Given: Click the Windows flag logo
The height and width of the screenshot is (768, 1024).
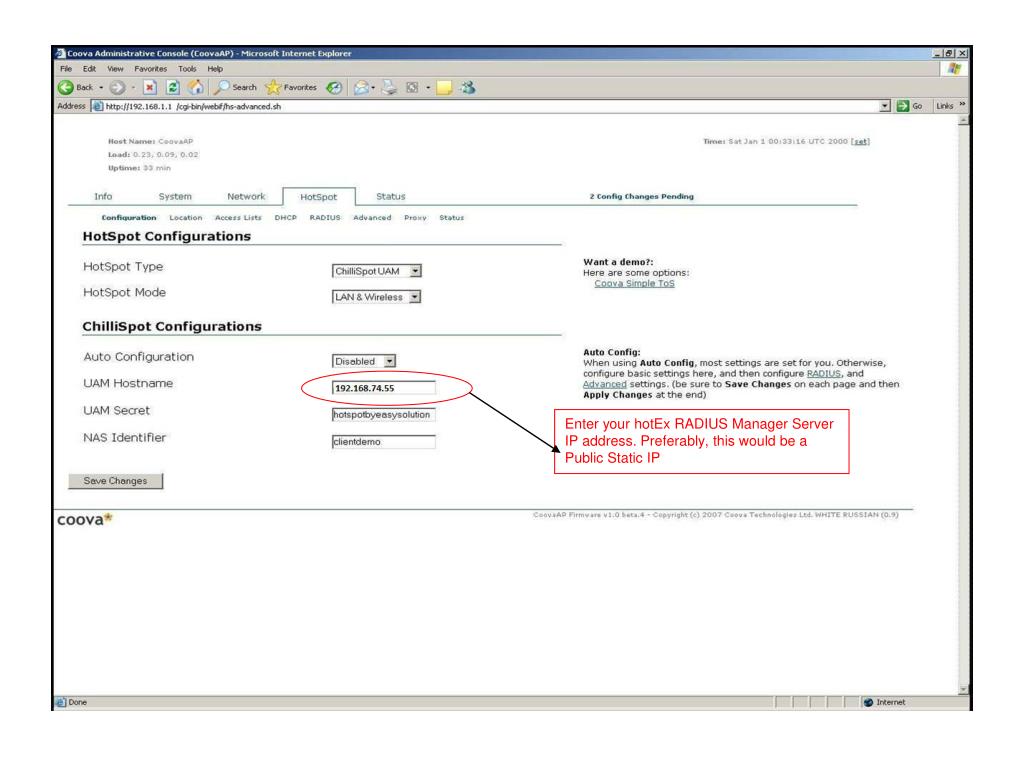Looking at the screenshot, I should pos(954,69).
